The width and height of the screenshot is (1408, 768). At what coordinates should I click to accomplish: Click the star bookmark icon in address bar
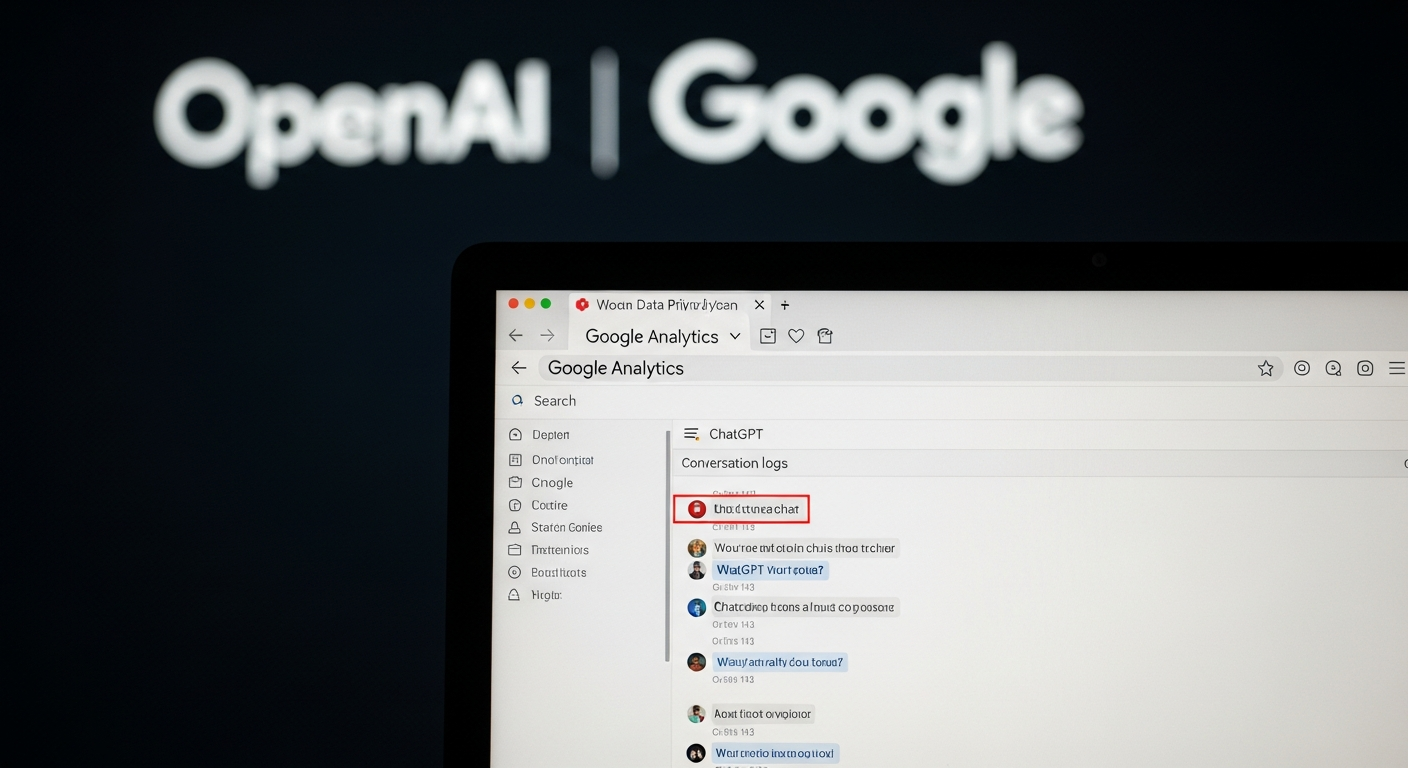tap(1266, 368)
